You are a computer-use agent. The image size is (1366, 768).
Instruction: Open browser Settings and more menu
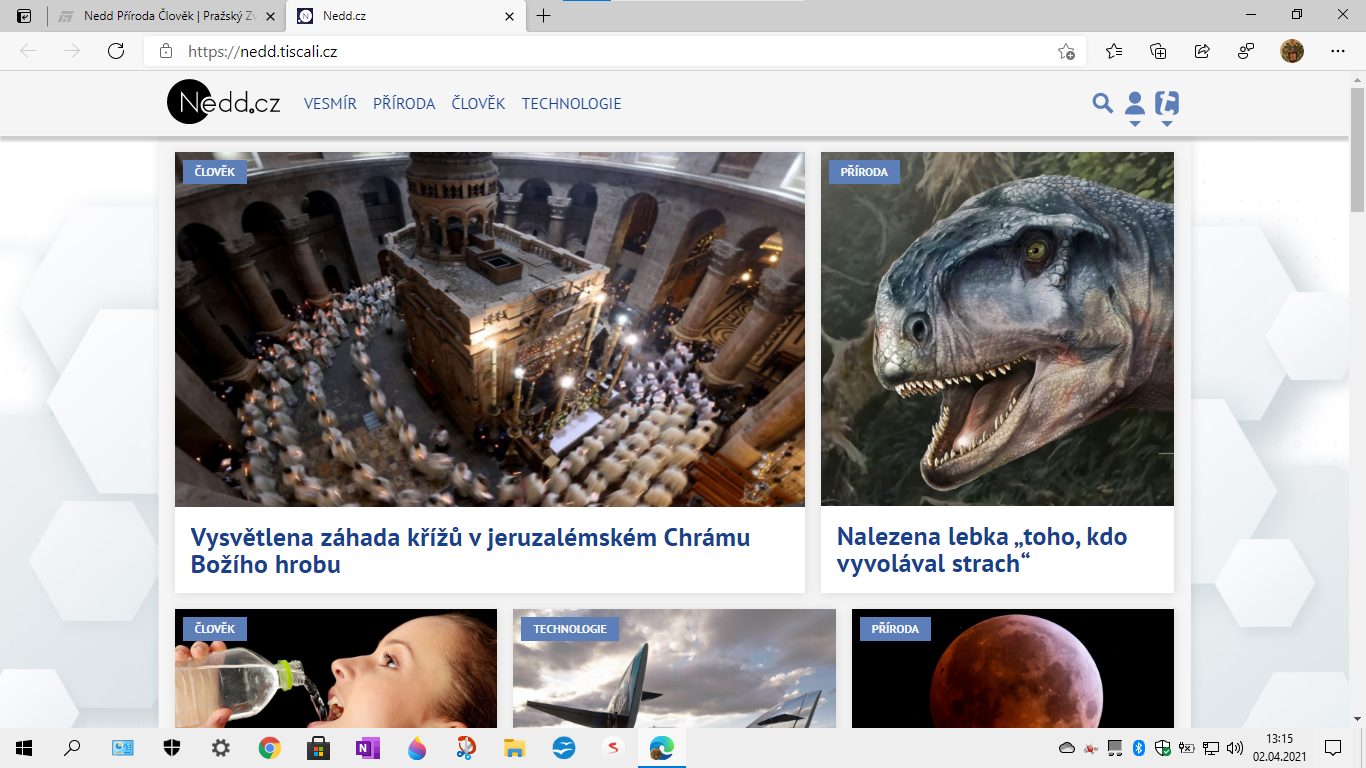pyautogui.click(x=1338, y=52)
